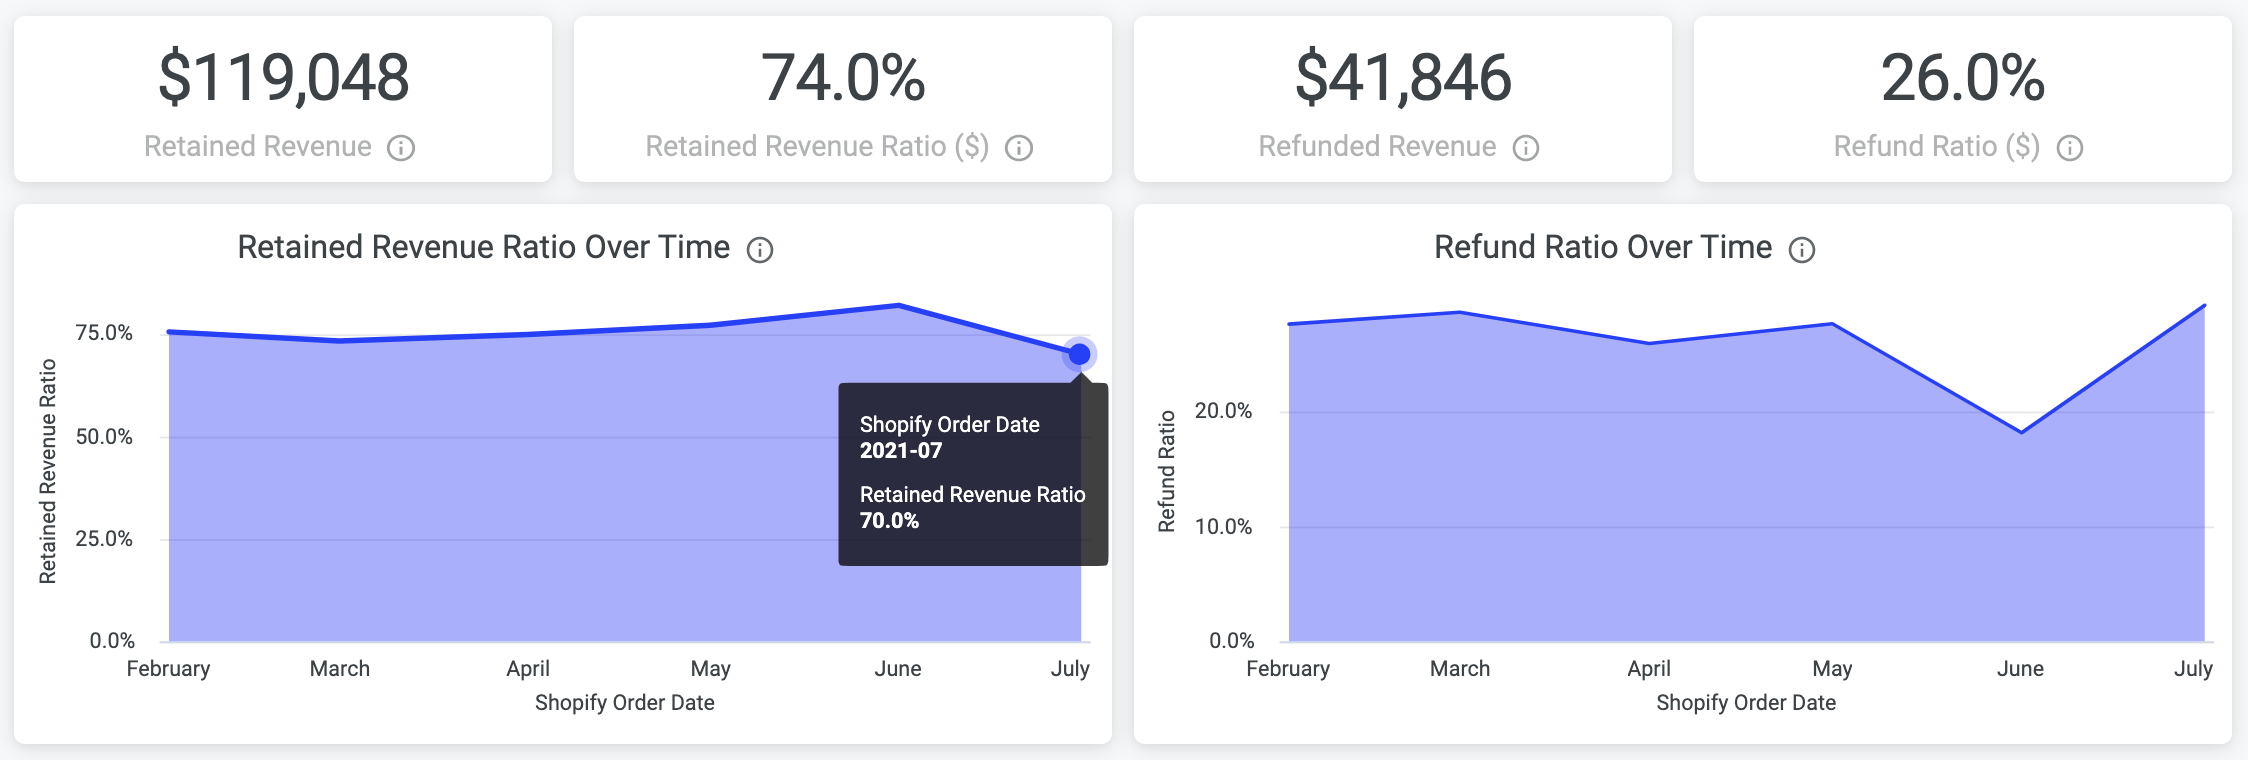This screenshot has height=760, width=2248.
Task: Click the Refunded Revenue info icon
Action: 1525,148
